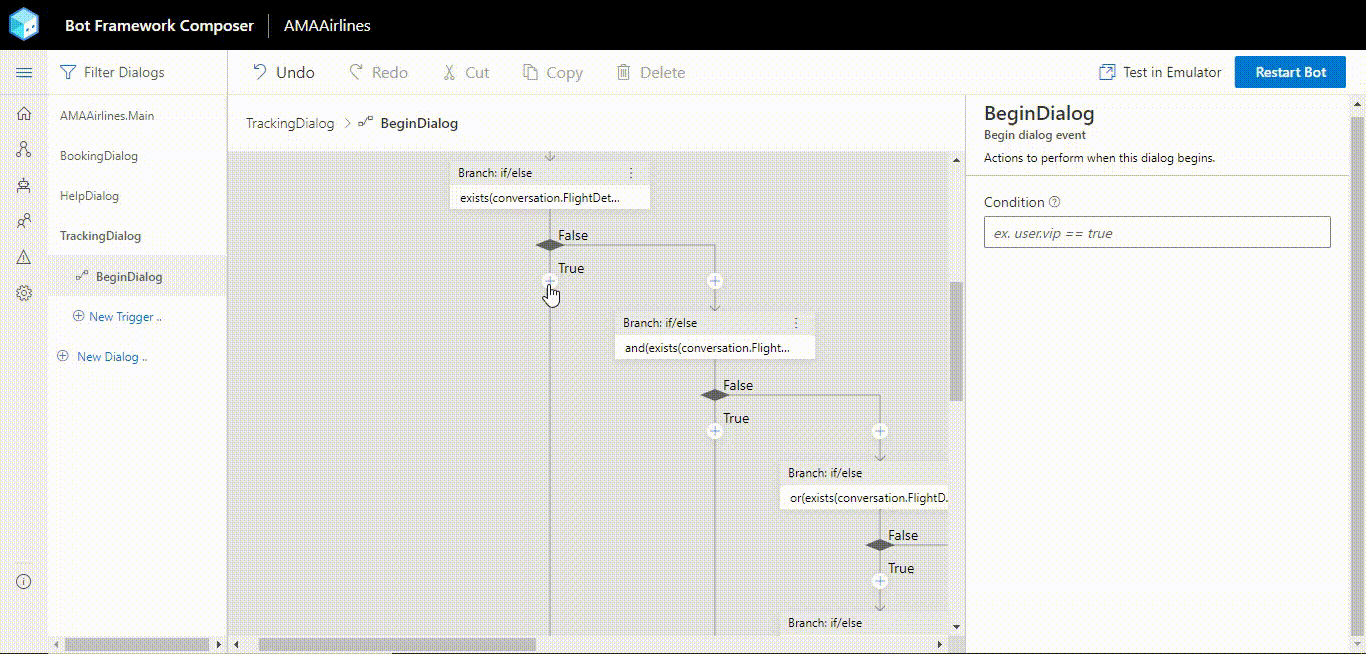Screen dimensions: 1366x654
Task: Open the Bot Responses sidebar icon
Action: point(24,185)
